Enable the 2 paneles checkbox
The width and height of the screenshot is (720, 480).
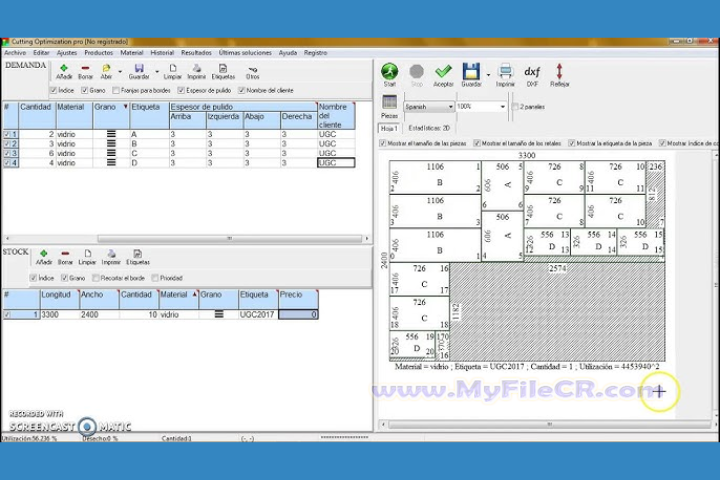[x=515, y=107]
